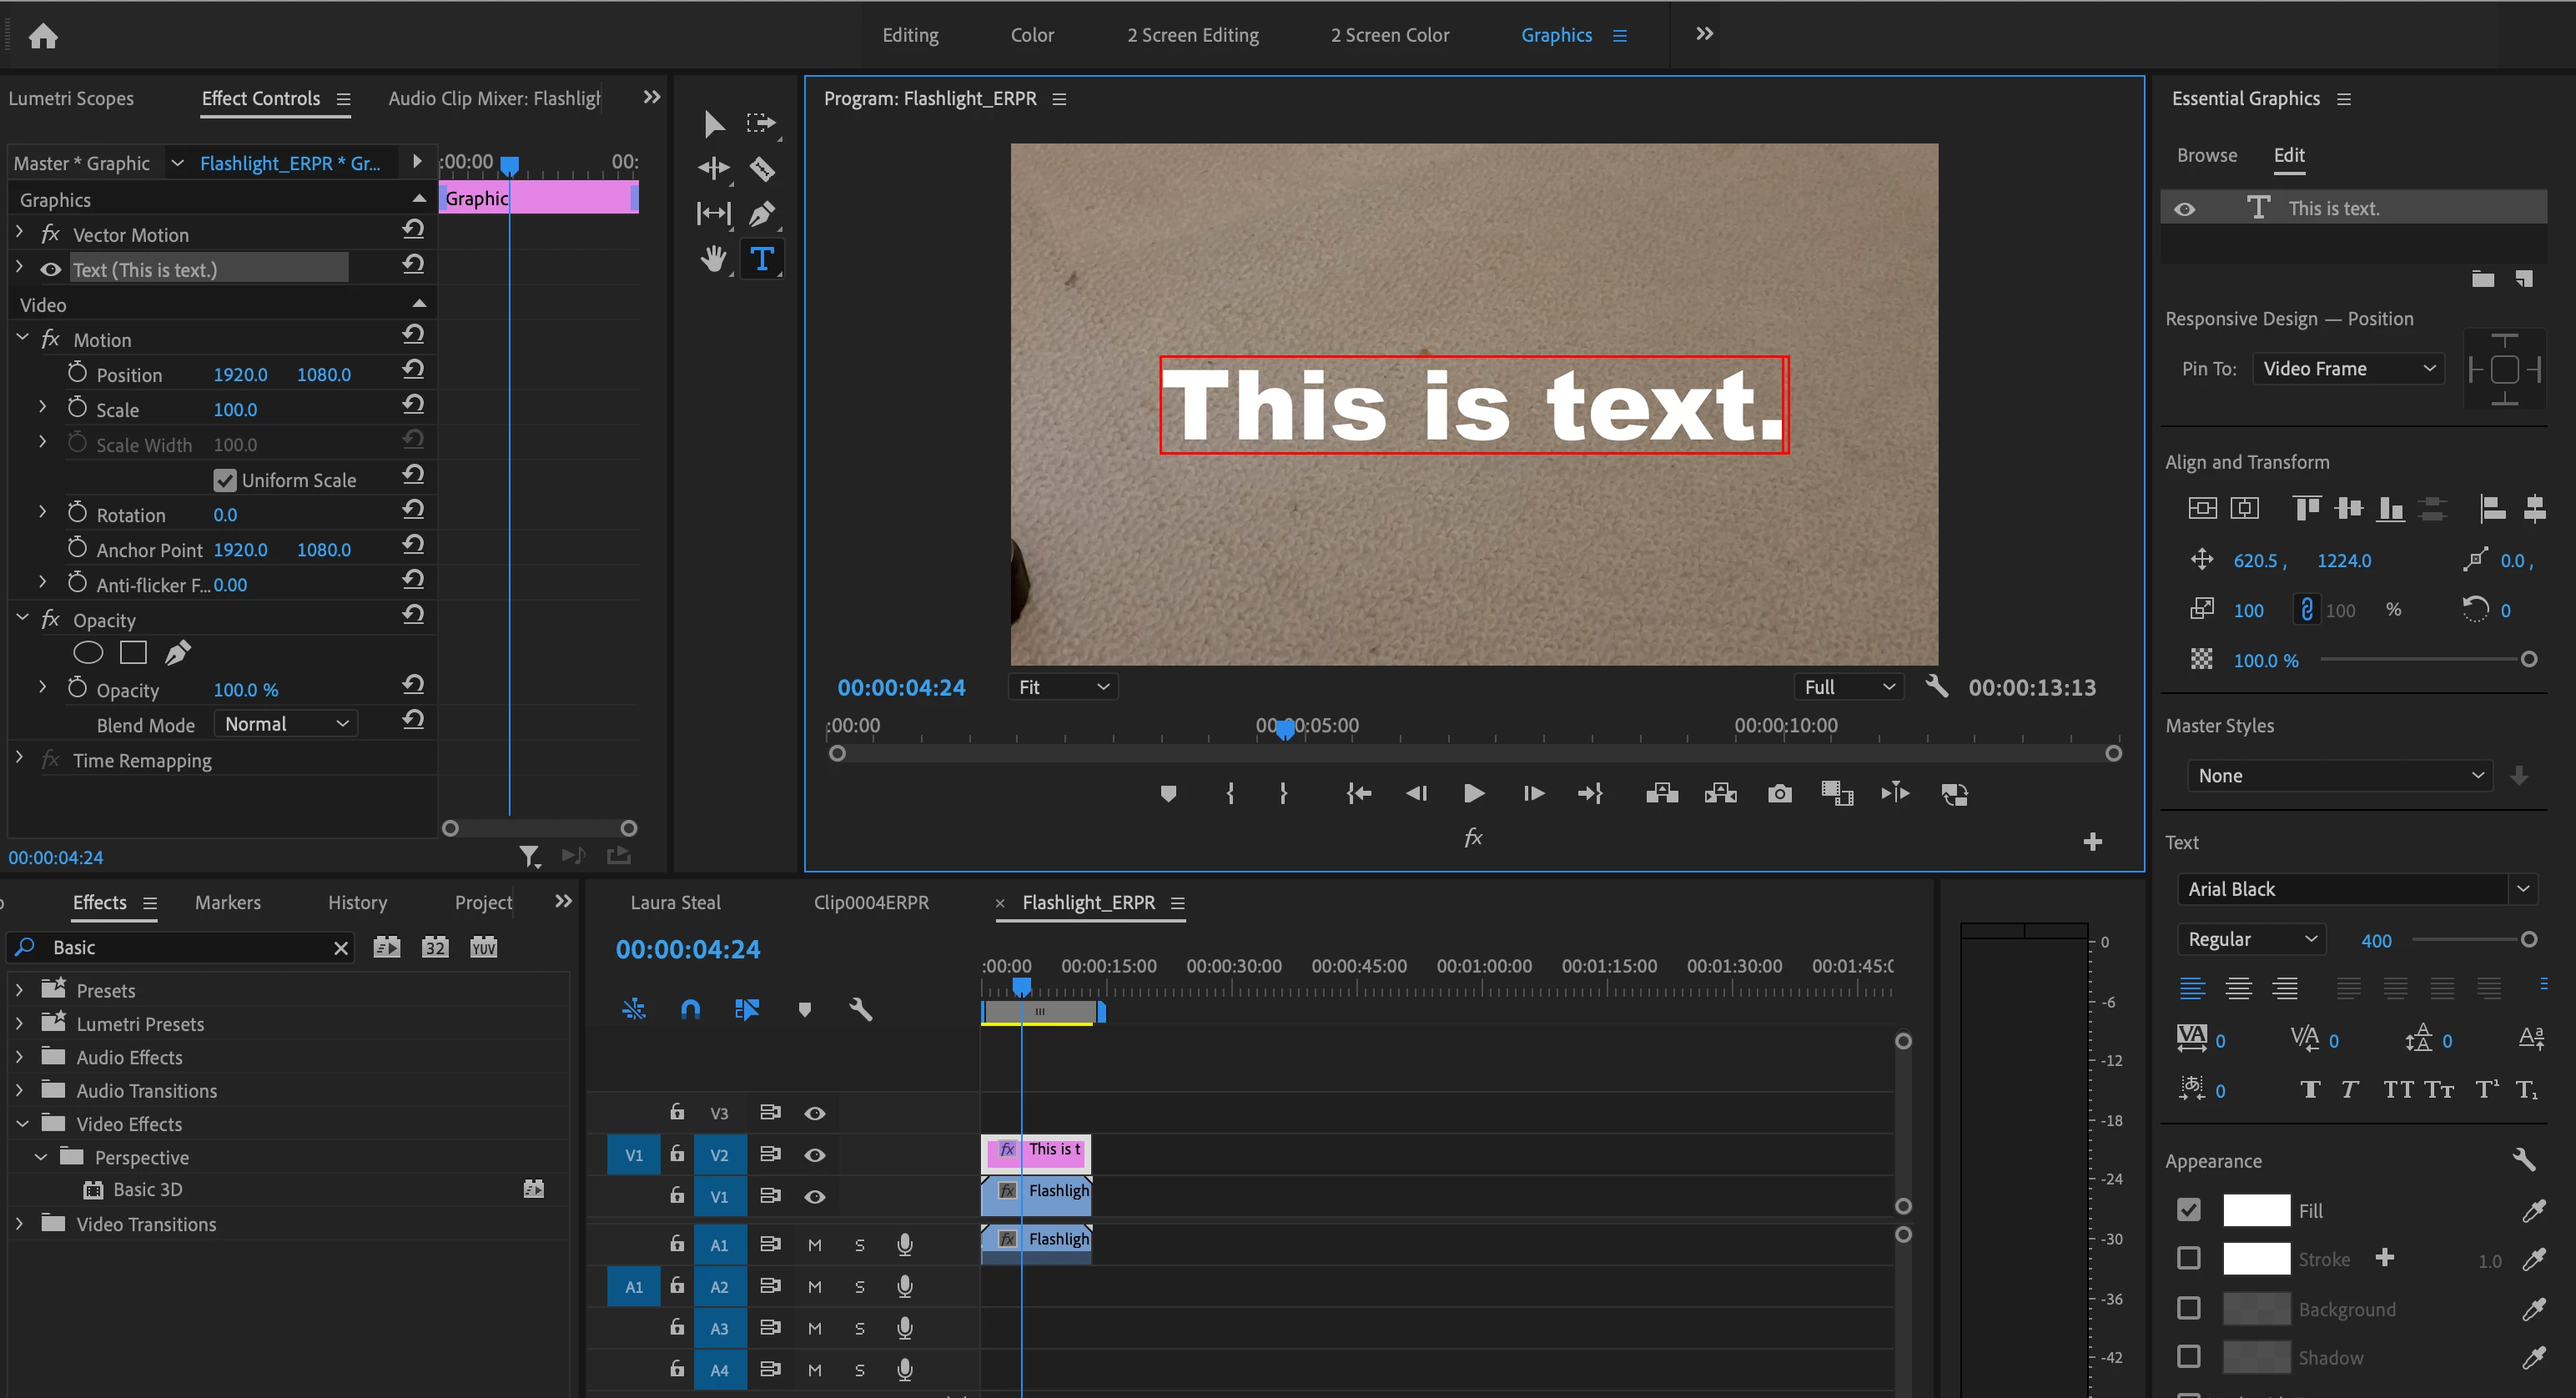Hide the 'This is text.' layer eye

[2185, 209]
